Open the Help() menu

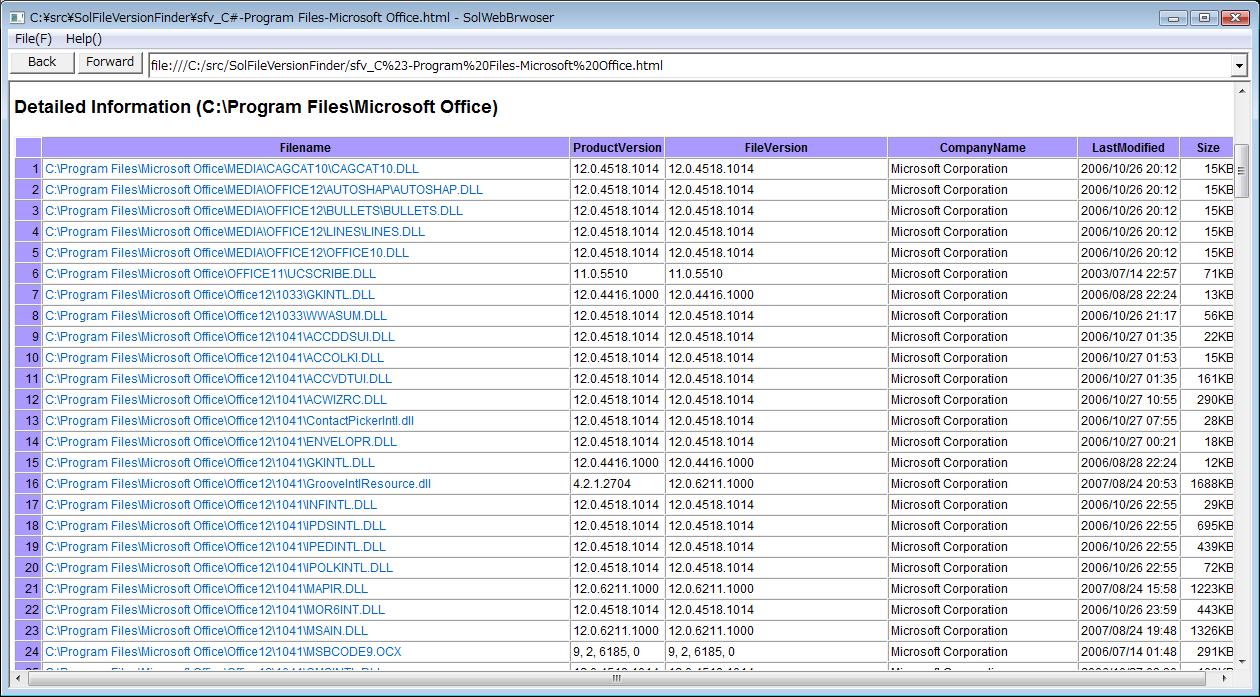(x=84, y=39)
